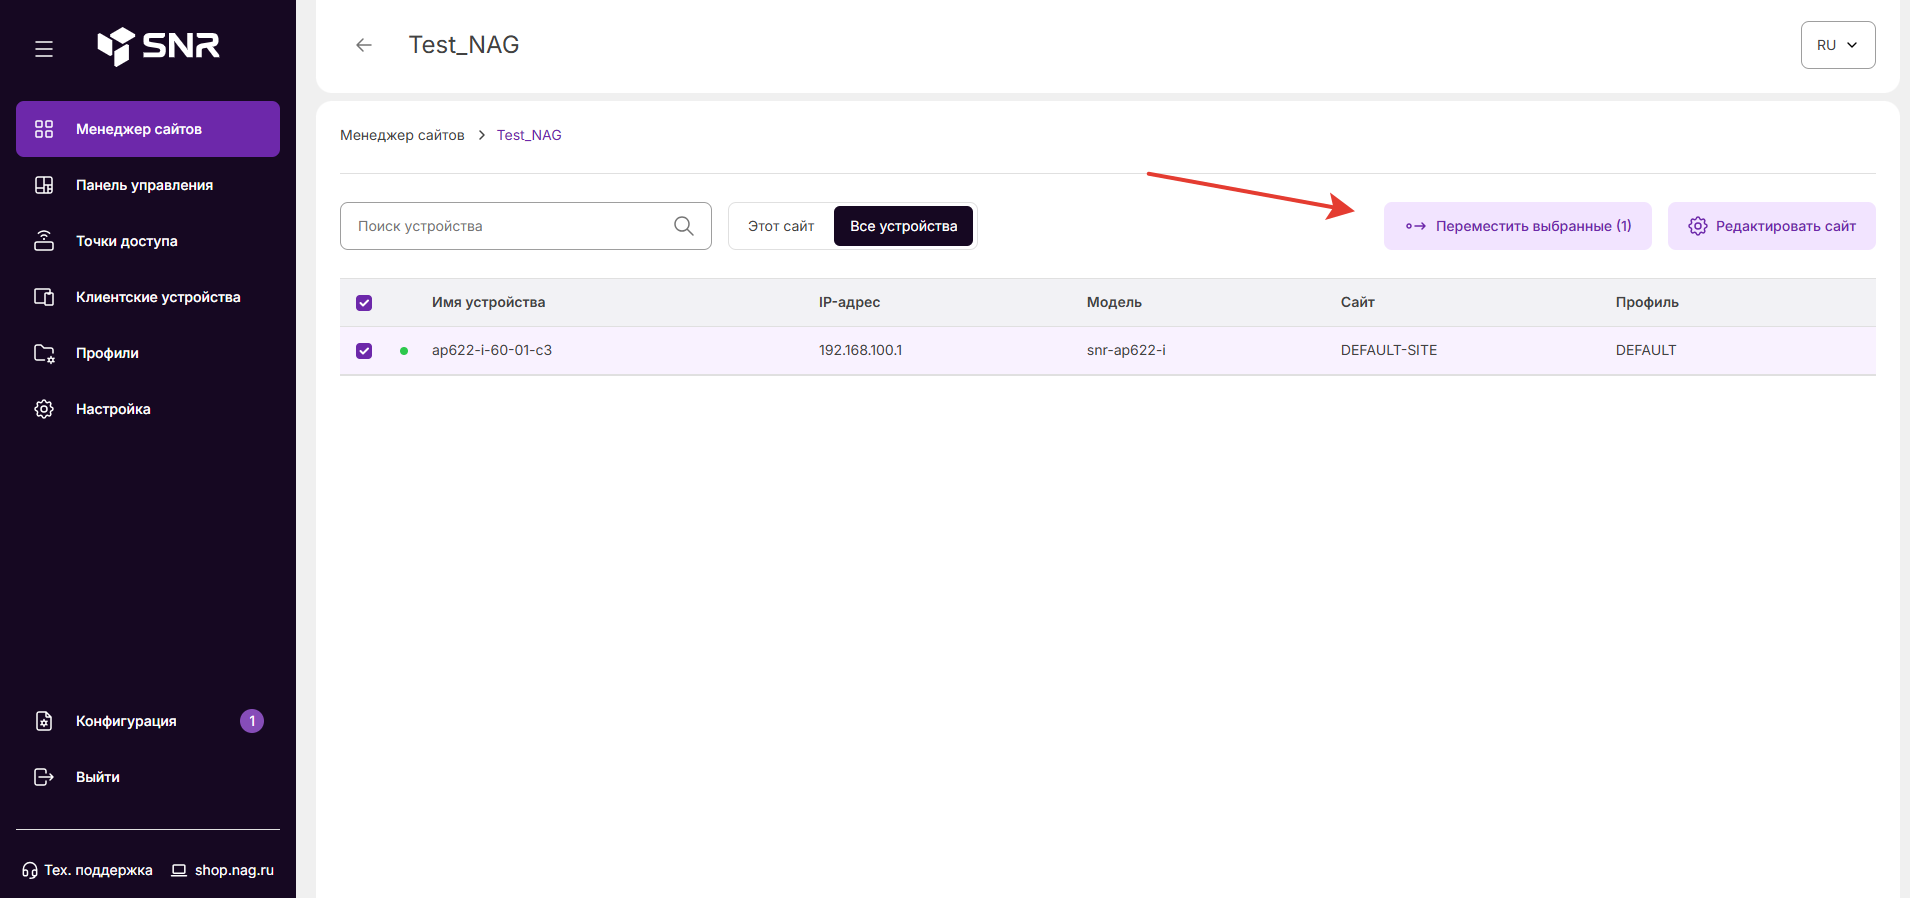Click device name ap622-i-60-01-c3
This screenshot has width=1910, height=898.
(492, 351)
